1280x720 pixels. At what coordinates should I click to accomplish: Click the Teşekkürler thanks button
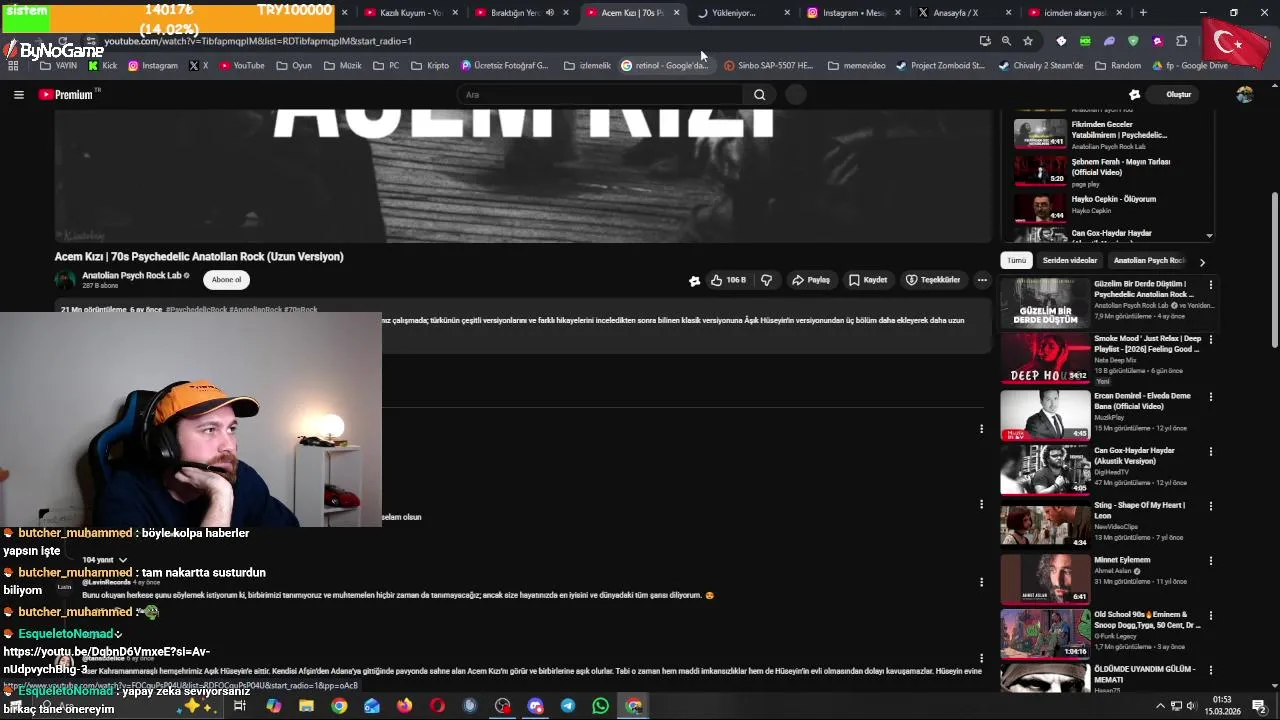932,280
